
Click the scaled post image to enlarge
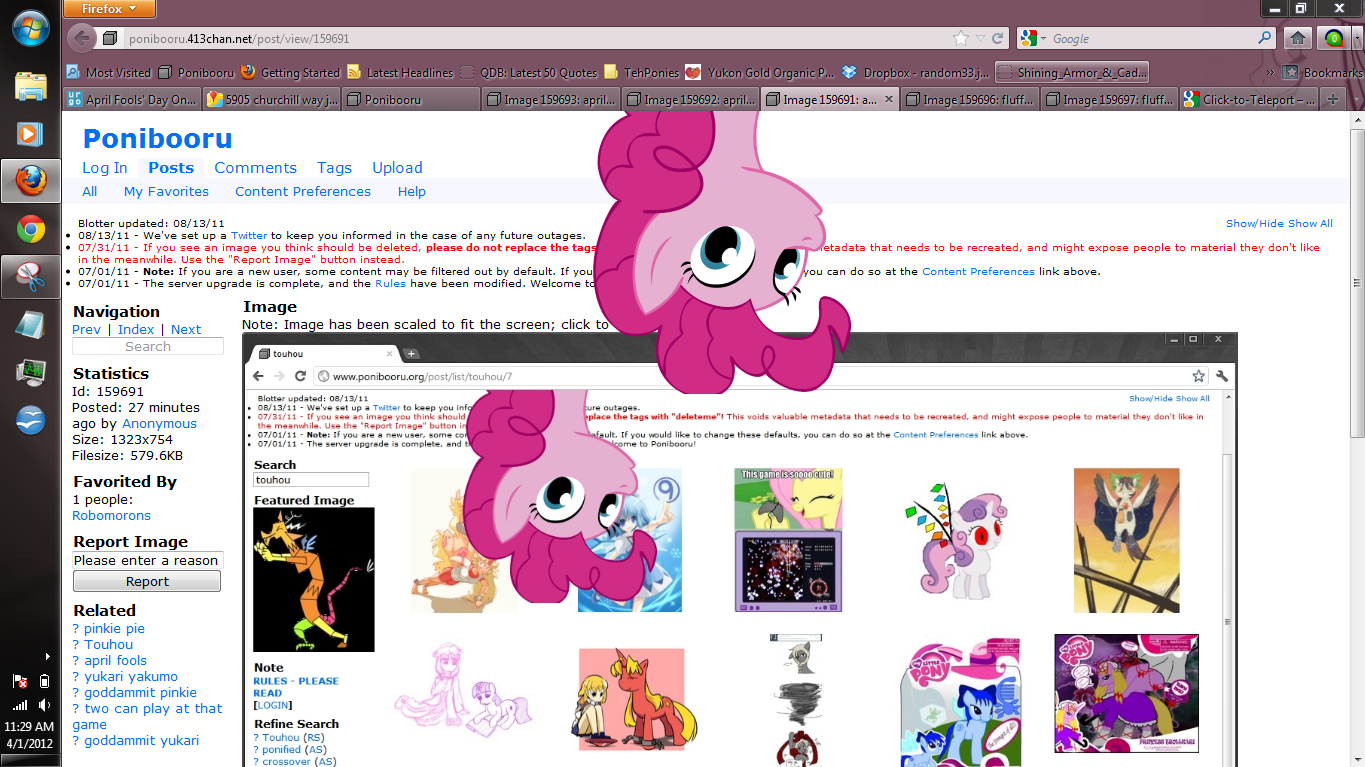[x=740, y=550]
